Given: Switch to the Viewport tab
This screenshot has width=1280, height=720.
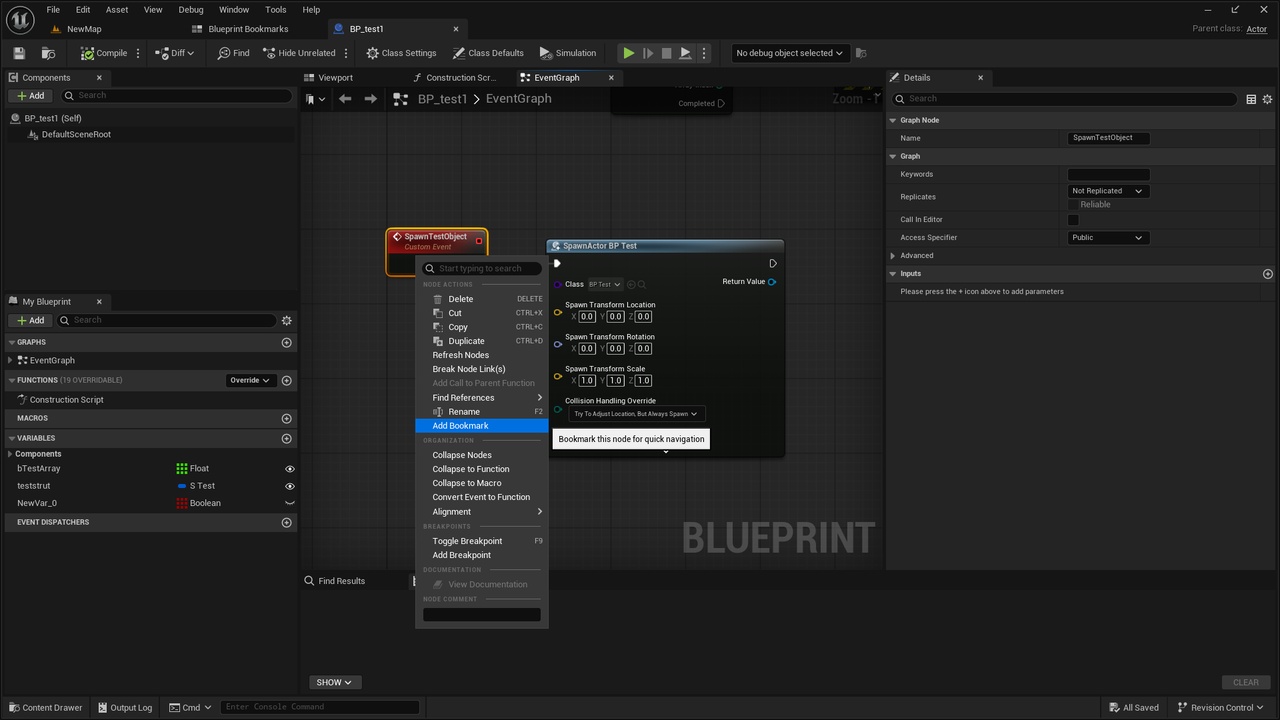Looking at the screenshot, I should [336, 77].
